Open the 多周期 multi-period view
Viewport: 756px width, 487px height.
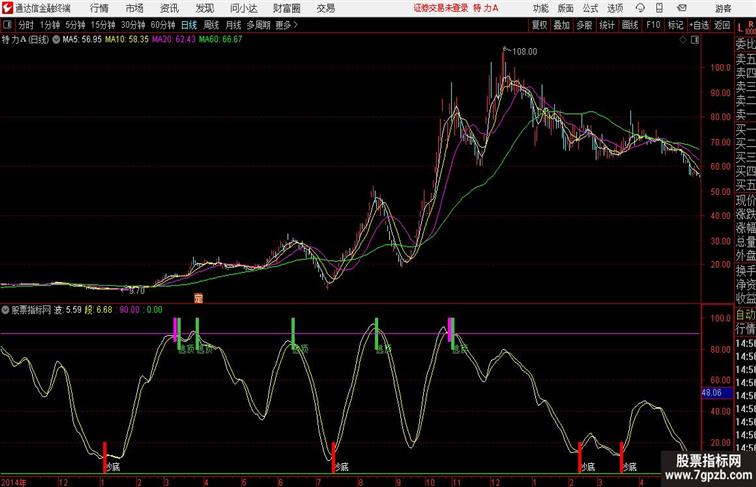click(258, 25)
